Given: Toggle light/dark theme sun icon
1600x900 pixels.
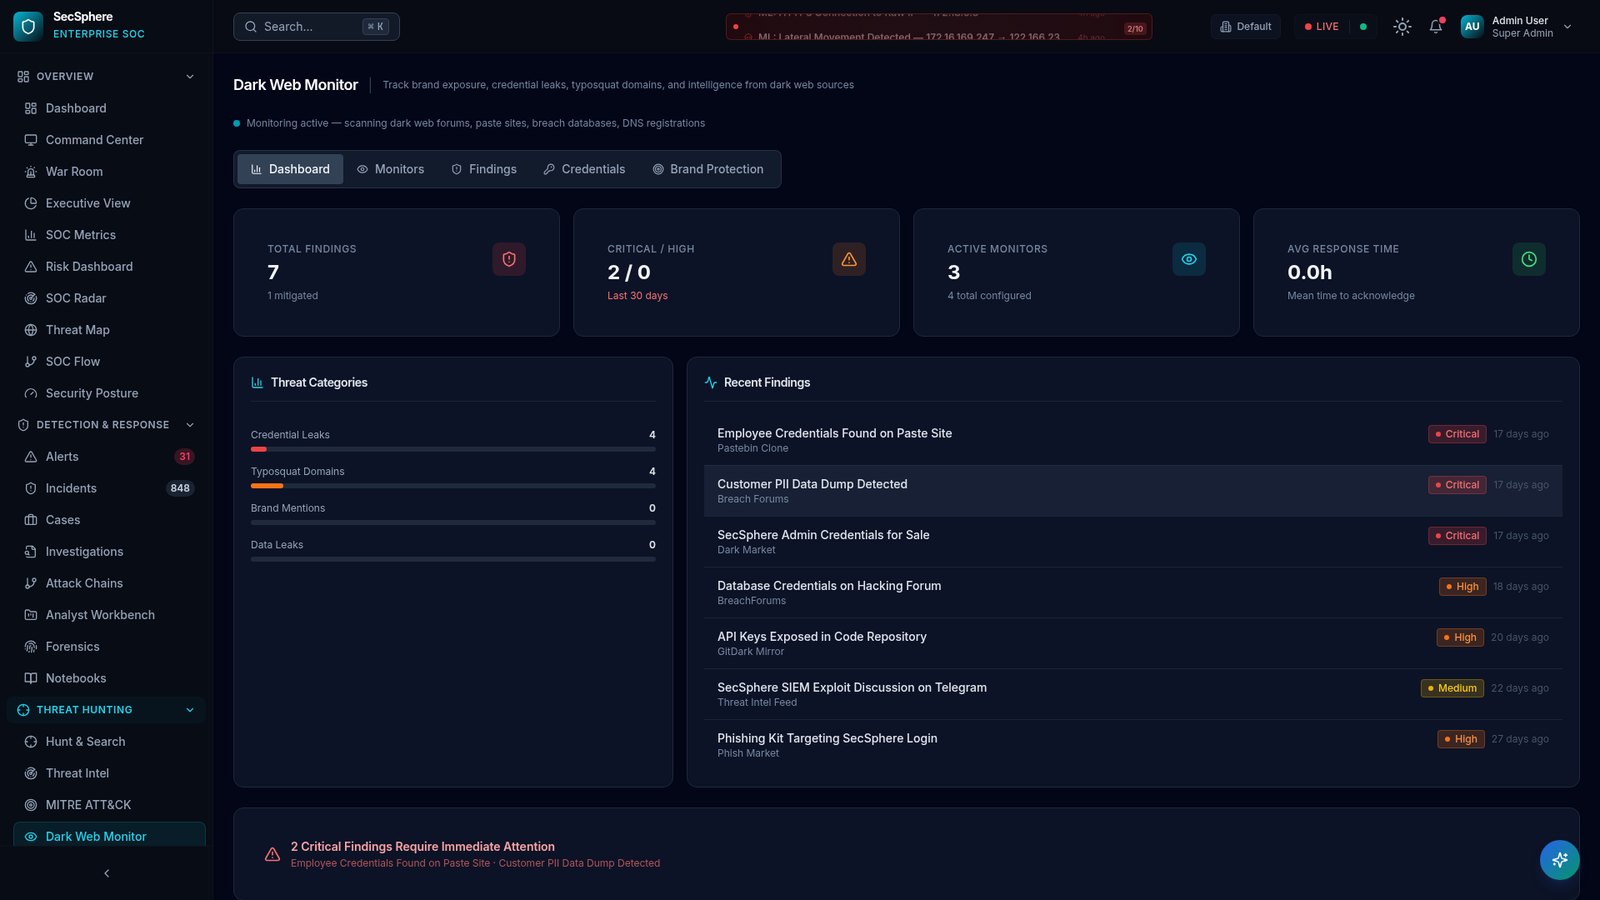Looking at the screenshot, I should coord(1402,27).
